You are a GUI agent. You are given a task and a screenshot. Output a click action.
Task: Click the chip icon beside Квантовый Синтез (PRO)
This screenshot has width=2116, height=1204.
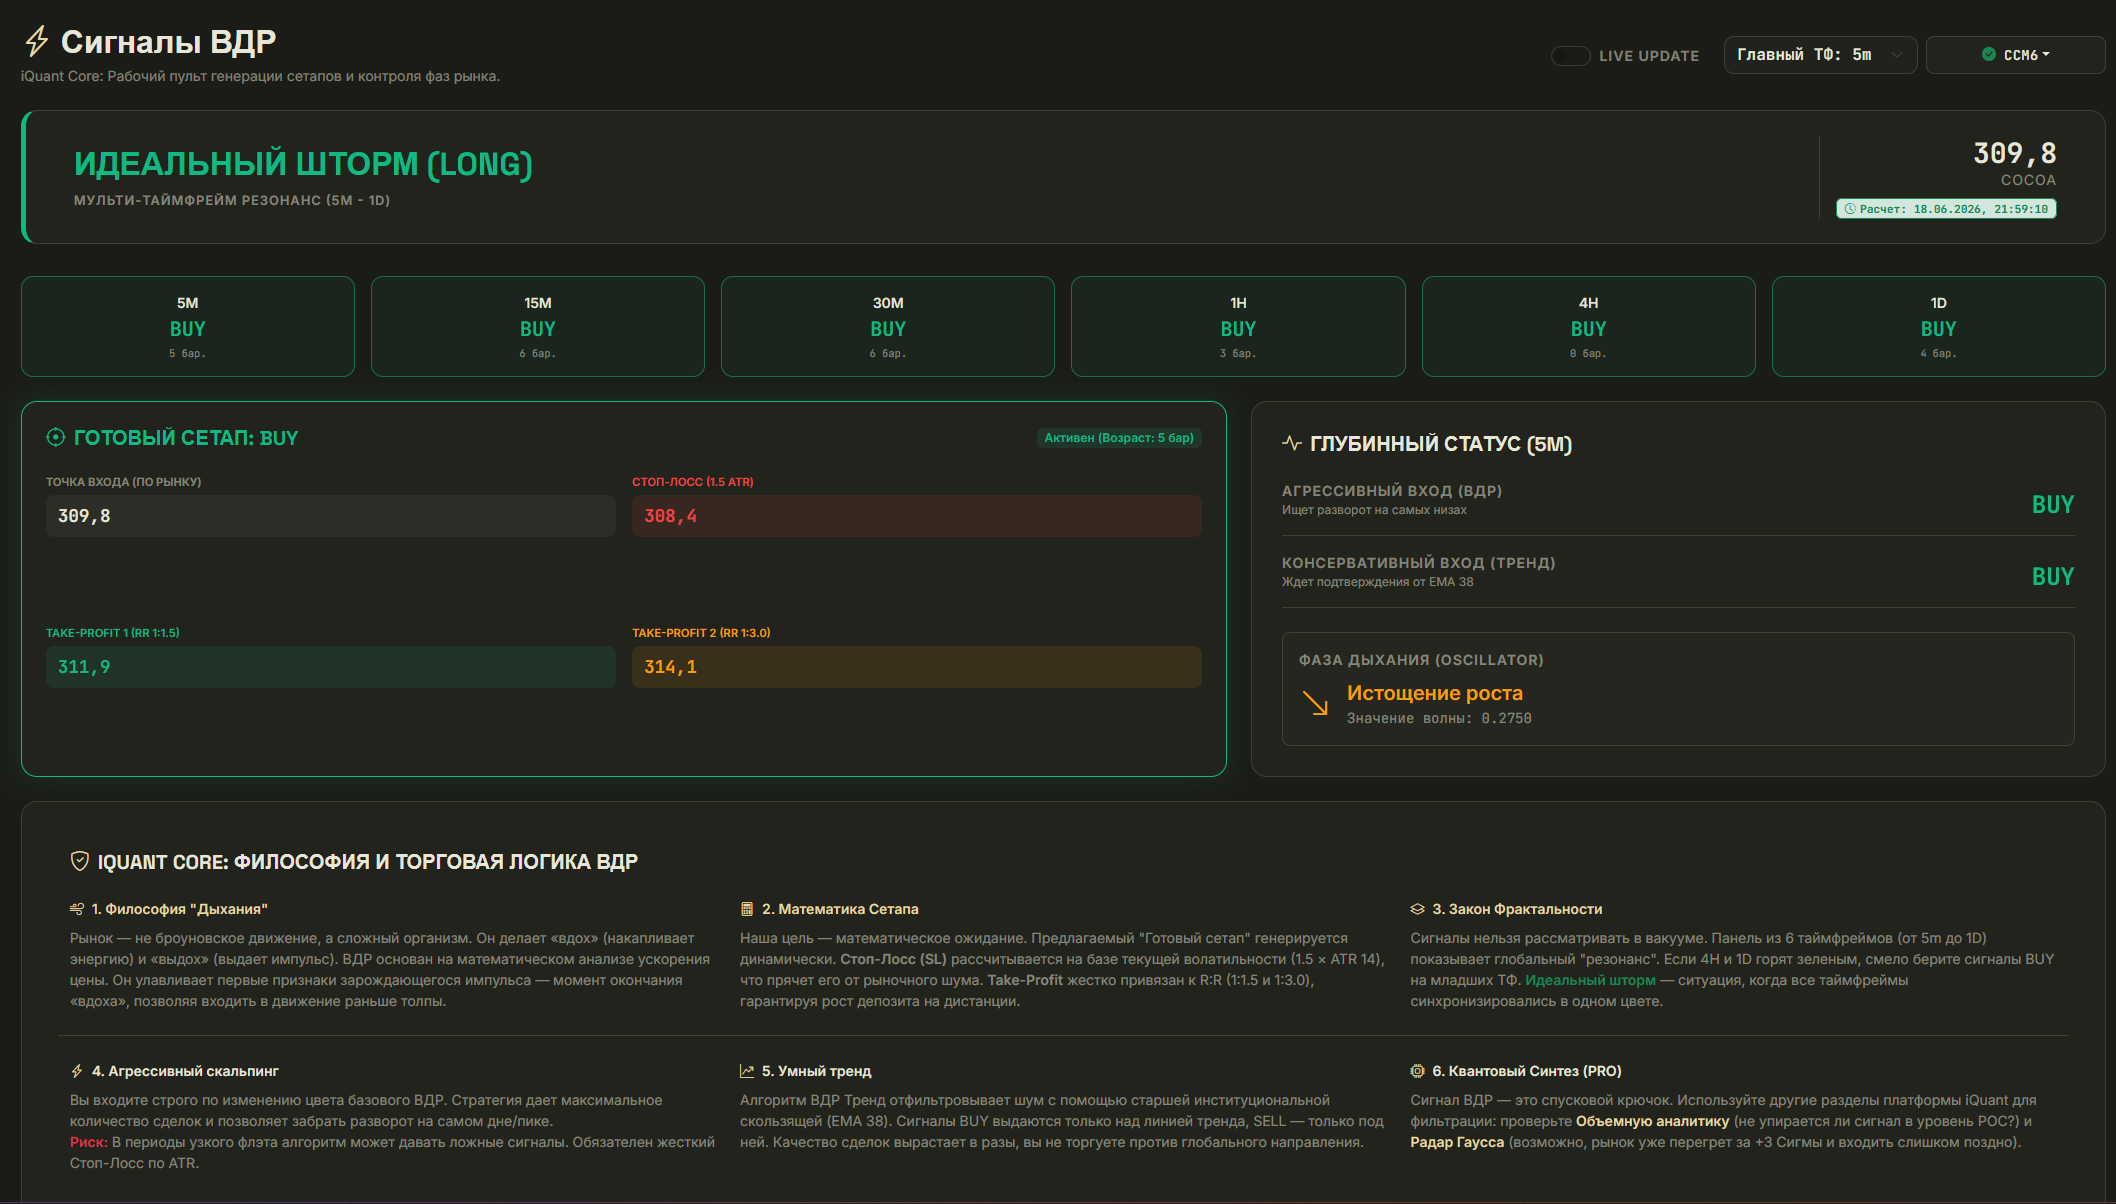[1417, 1071]
